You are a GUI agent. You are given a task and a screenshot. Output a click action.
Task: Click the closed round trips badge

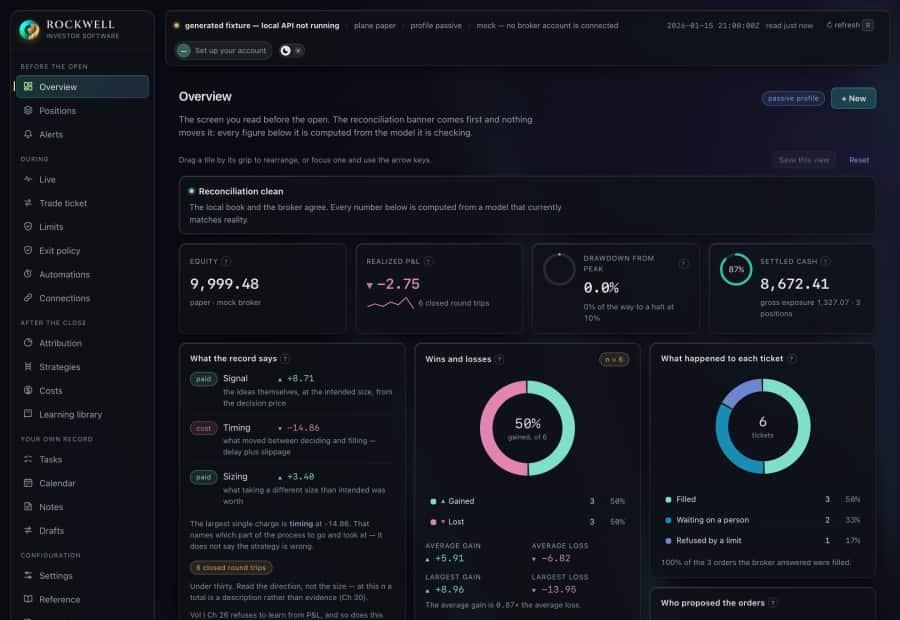point(231,568)
